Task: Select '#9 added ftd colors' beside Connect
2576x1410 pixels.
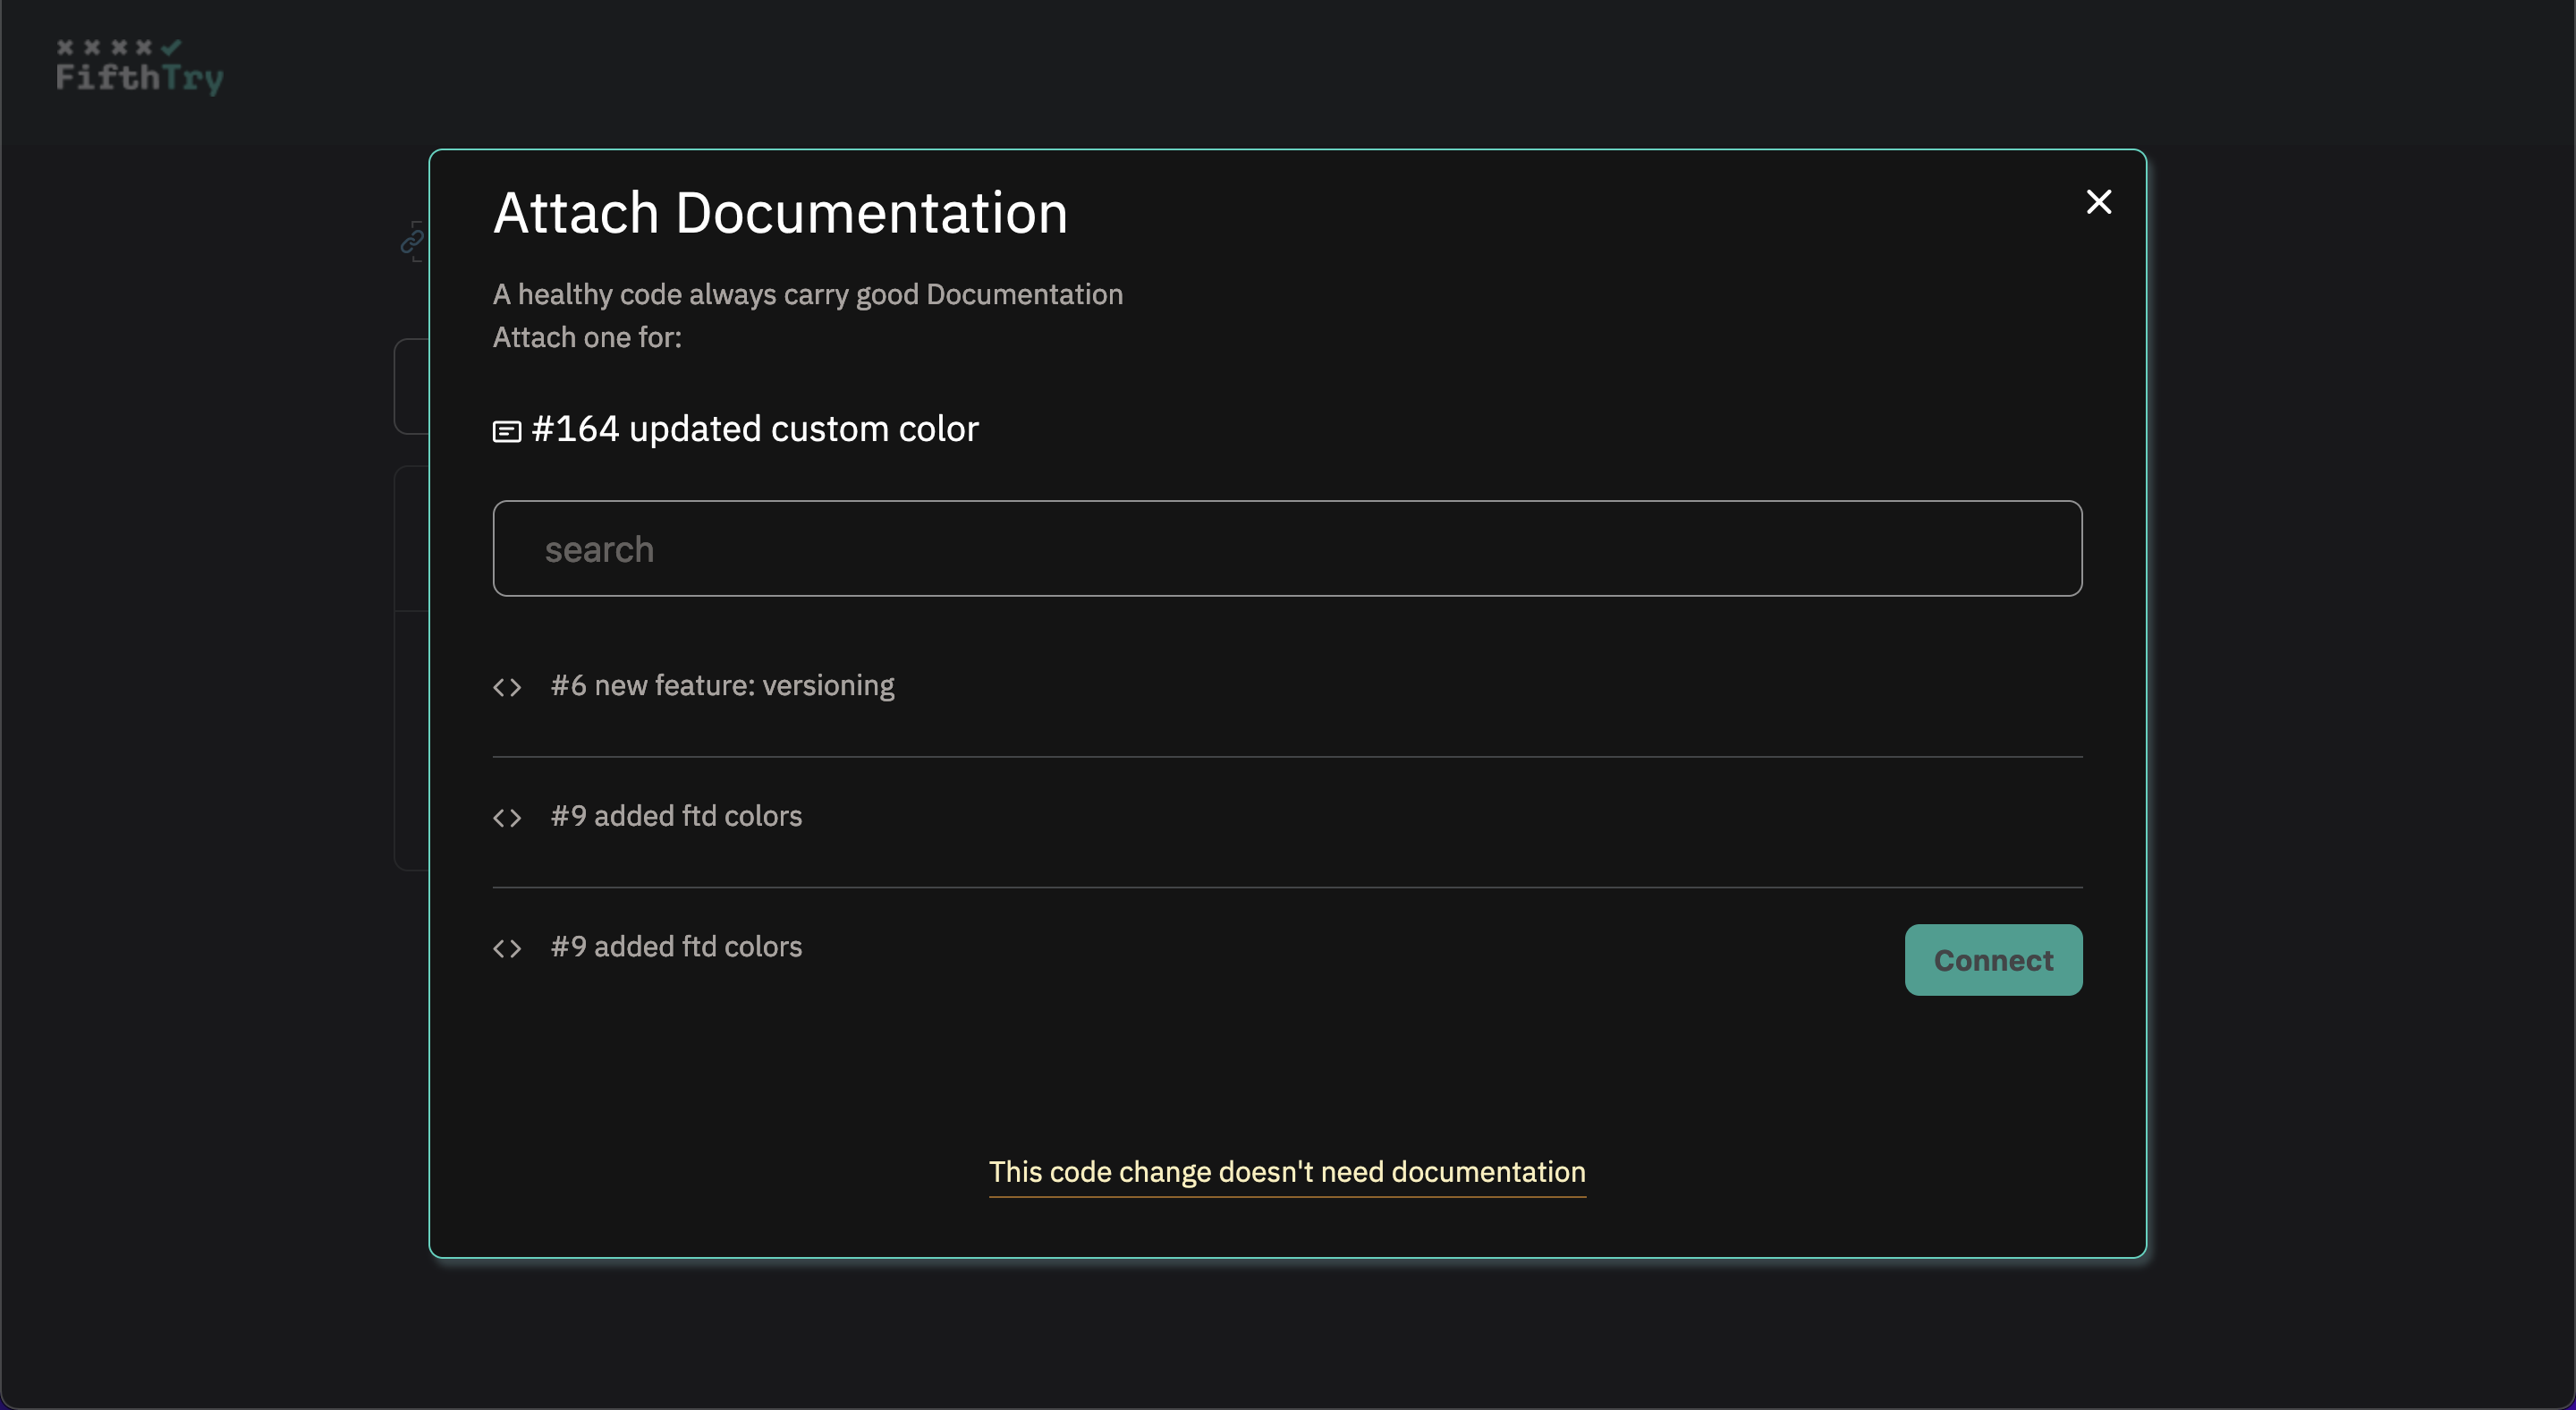Action: pyautogui.click(x=676, y=947)
